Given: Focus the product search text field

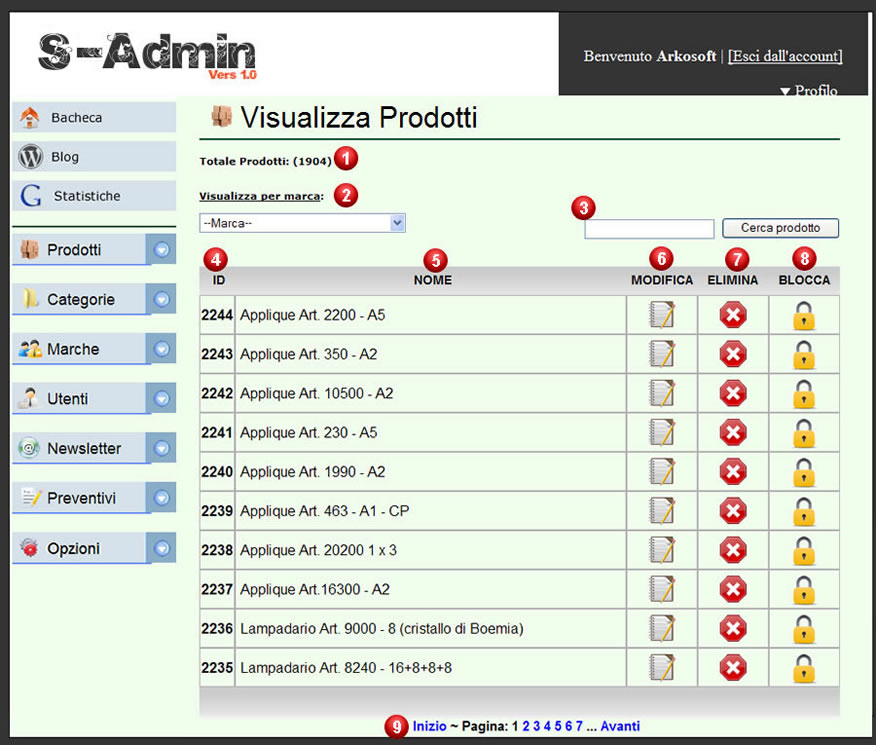Looking at the screenshot, I should pyautogui.click(x=649, y=229).
